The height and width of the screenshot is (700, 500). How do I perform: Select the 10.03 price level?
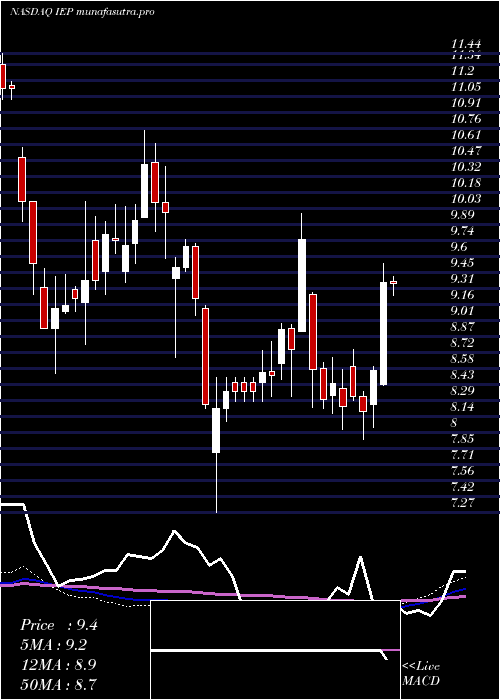(x=466, y=199)
